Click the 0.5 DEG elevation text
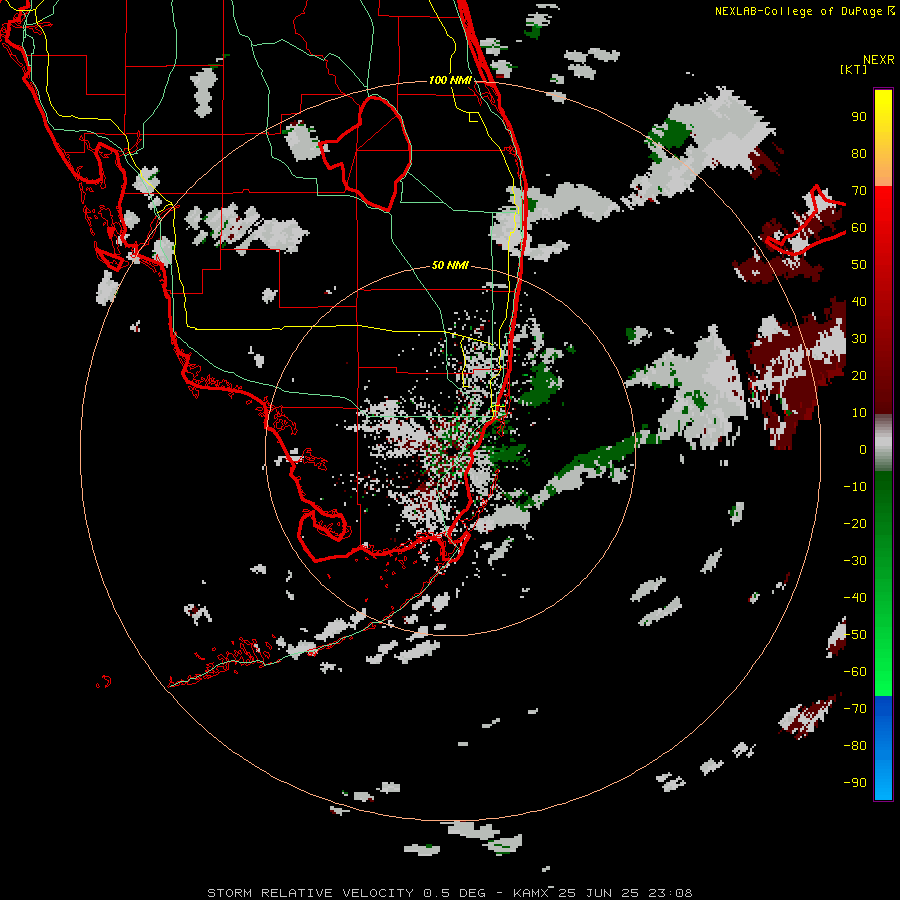The width and height of the screenshot is (900, 900). [x=454, y=893]
